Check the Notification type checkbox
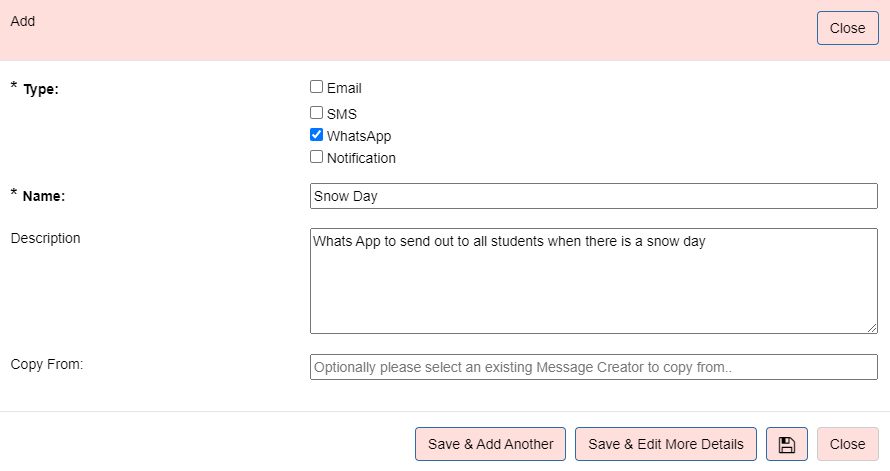890x471 pixels. click(x=316, y=157)
